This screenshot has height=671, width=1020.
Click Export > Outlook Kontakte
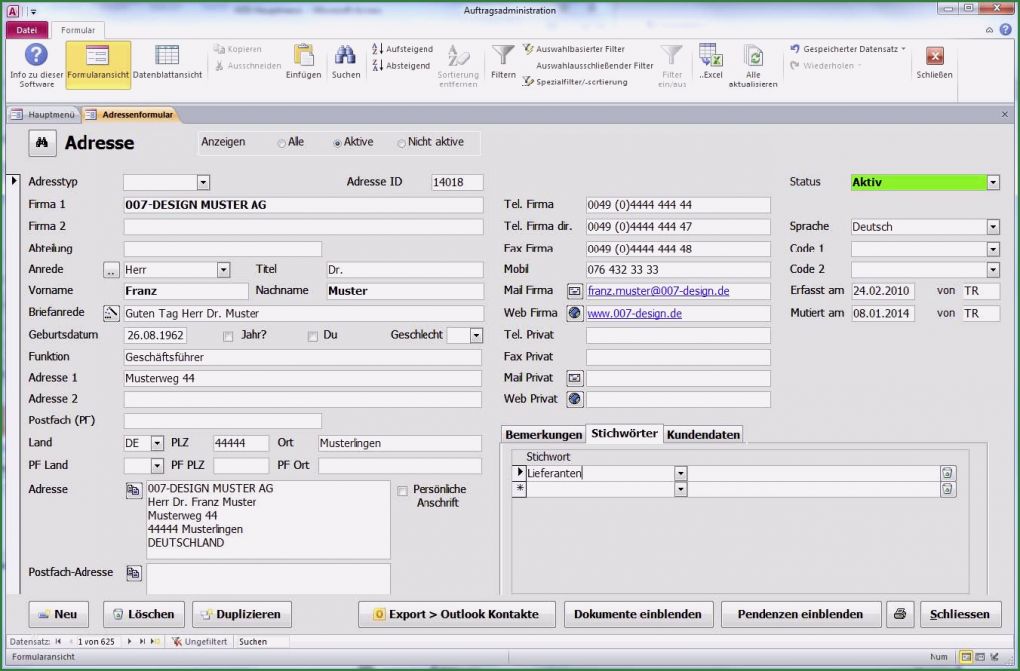pos(456,614)
